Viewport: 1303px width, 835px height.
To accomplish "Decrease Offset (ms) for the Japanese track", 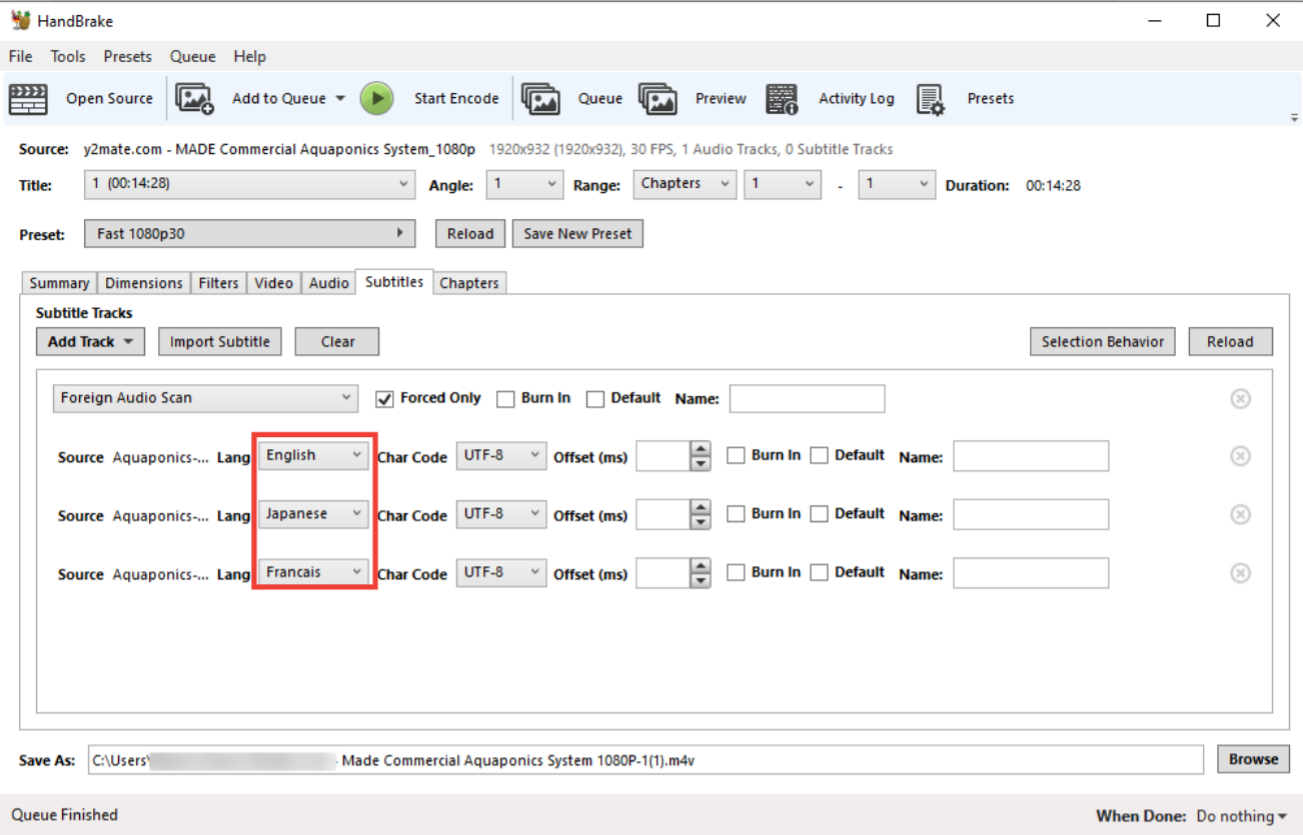I will pyautogui.click(x=701, y=522).
